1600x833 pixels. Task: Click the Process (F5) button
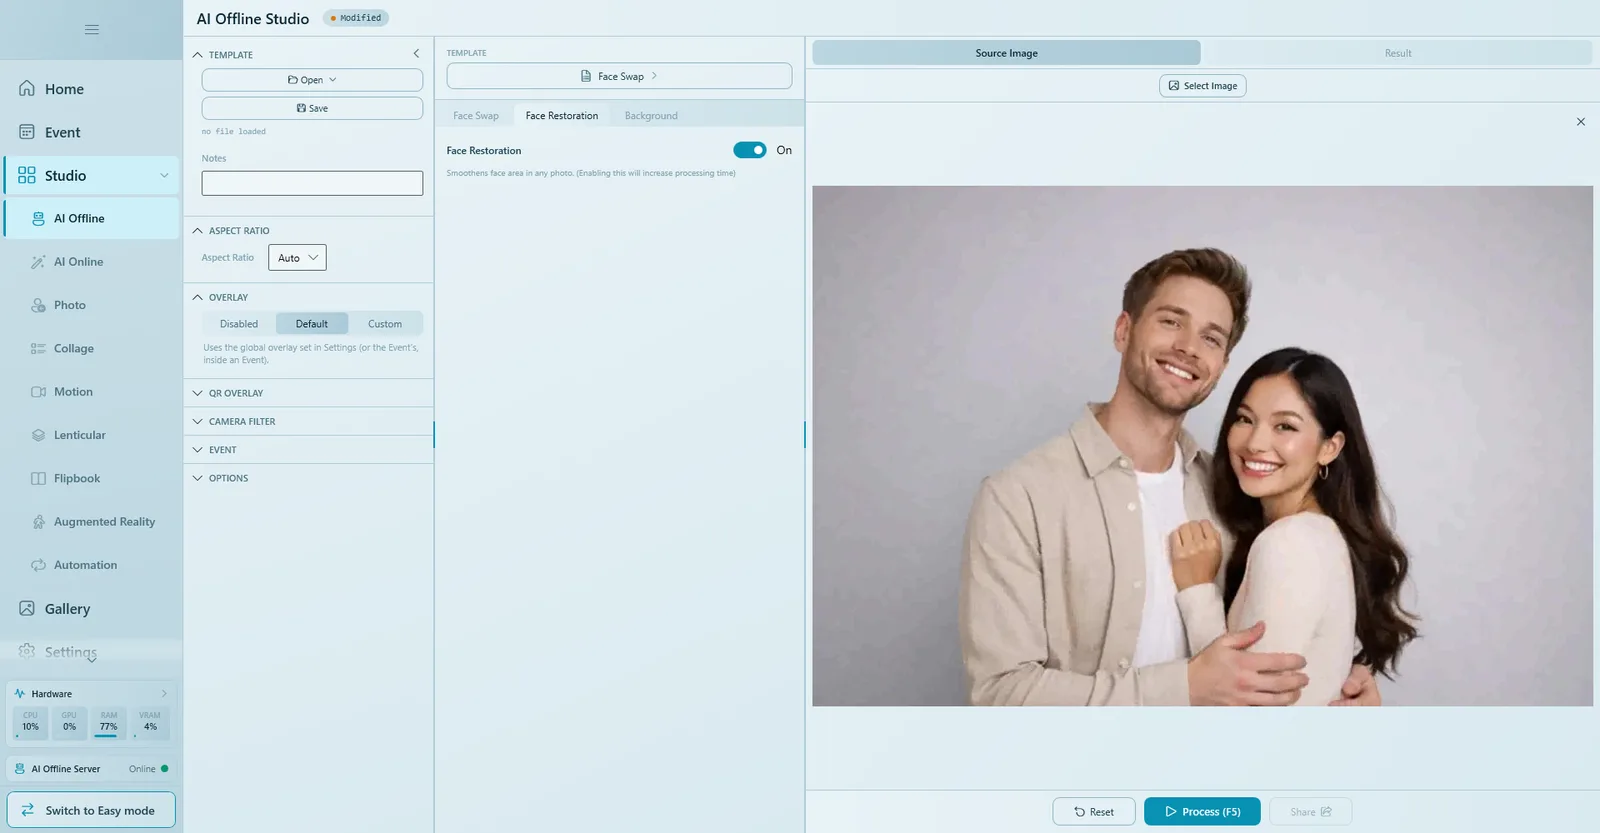tap(1203, 812)
